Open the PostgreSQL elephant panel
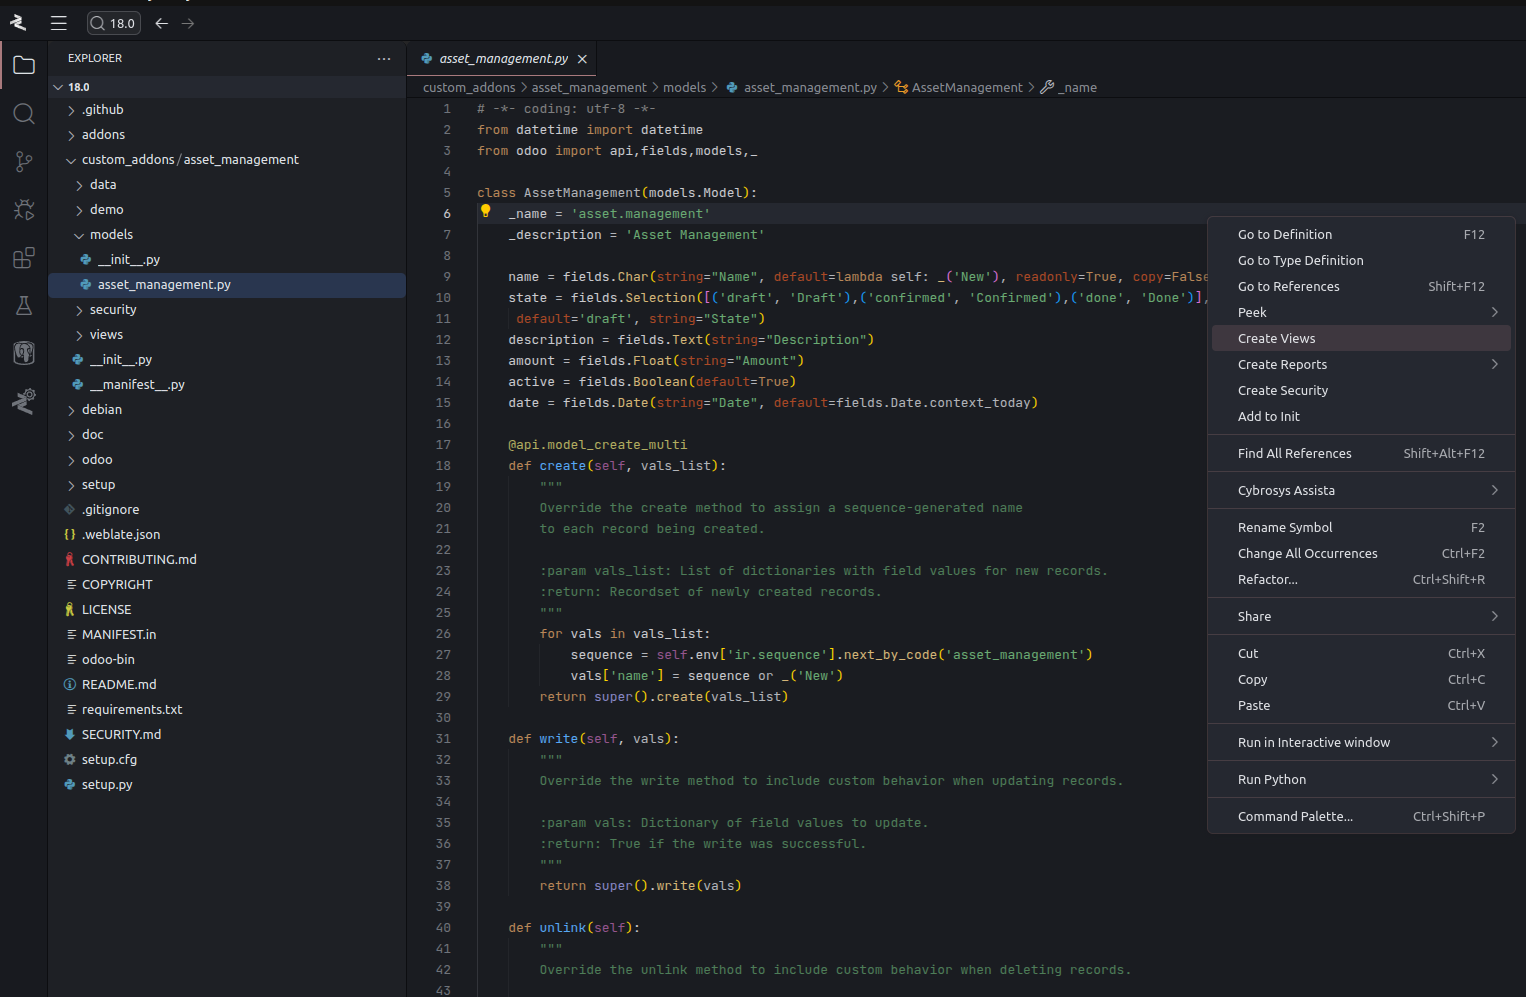The image size is (1526, 997). (x=24, y=353)
